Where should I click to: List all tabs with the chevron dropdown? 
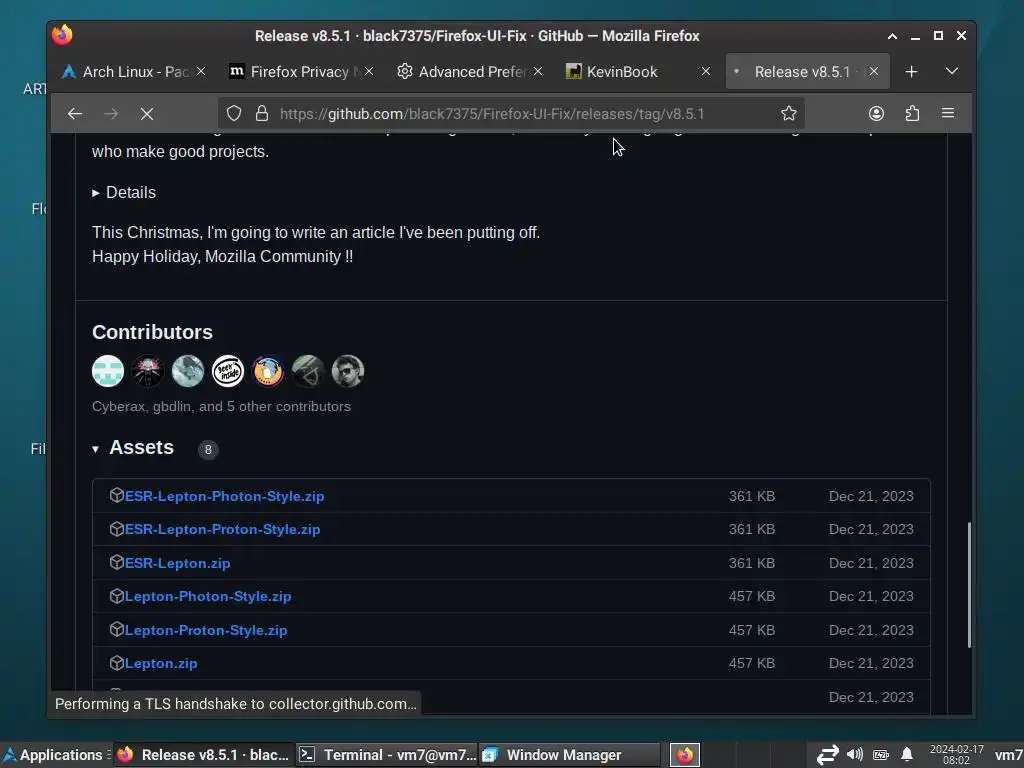click(952, 72)
